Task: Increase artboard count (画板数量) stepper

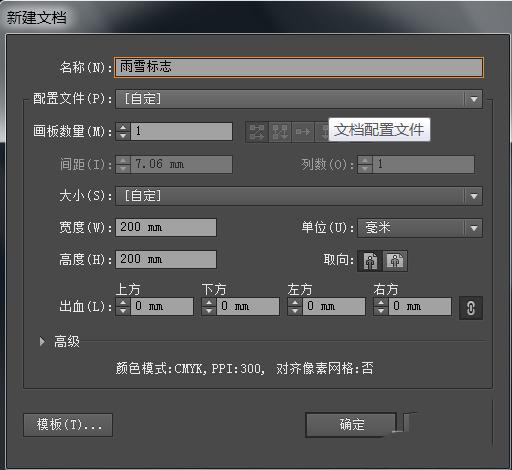Action: tap(123, 127)
